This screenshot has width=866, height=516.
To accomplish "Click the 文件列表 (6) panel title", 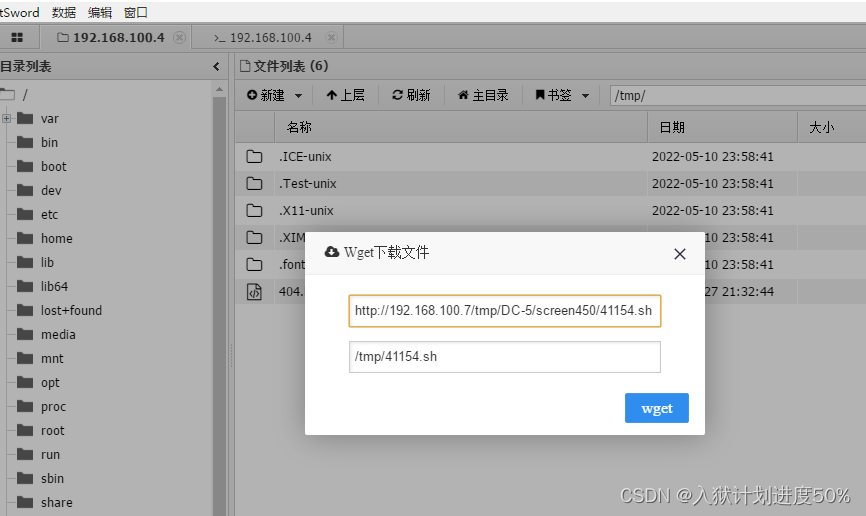I will 284,66.
